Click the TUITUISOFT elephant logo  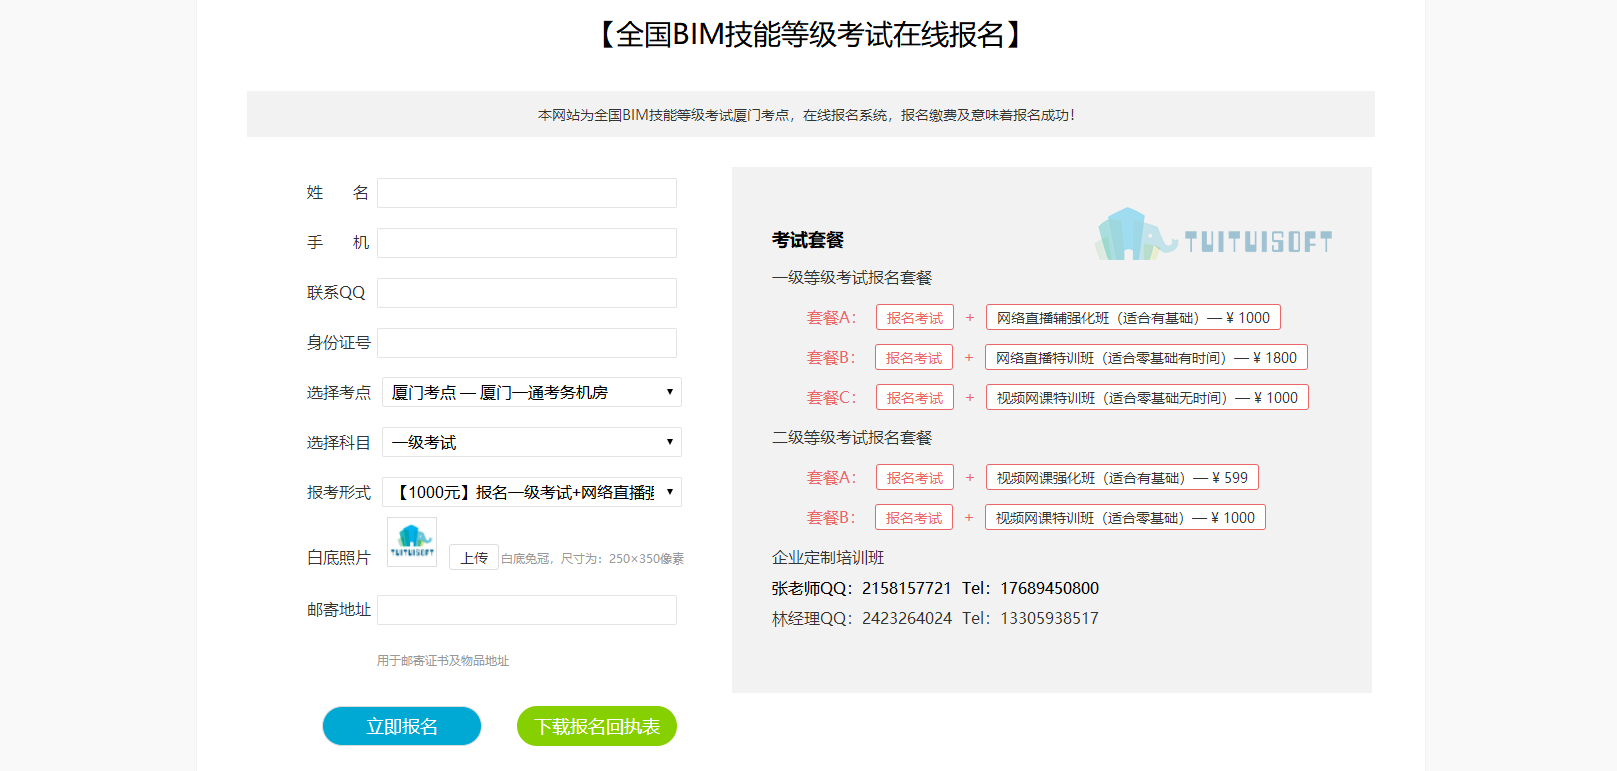point(1214,235)
